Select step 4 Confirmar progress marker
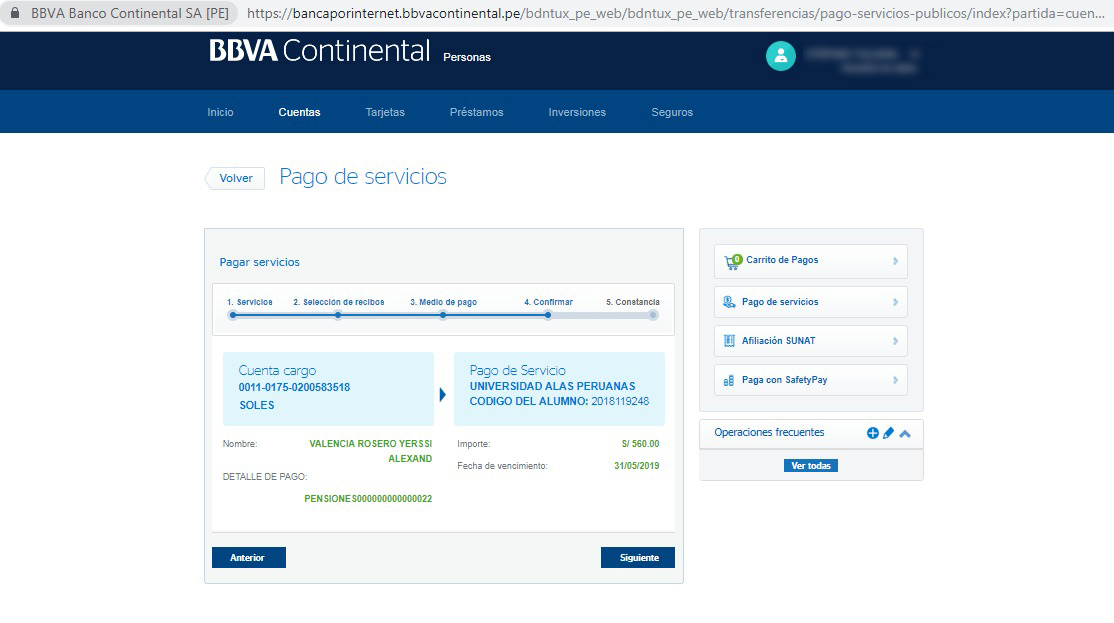Viewport: 1114px width, 623px height. [548, 315]
